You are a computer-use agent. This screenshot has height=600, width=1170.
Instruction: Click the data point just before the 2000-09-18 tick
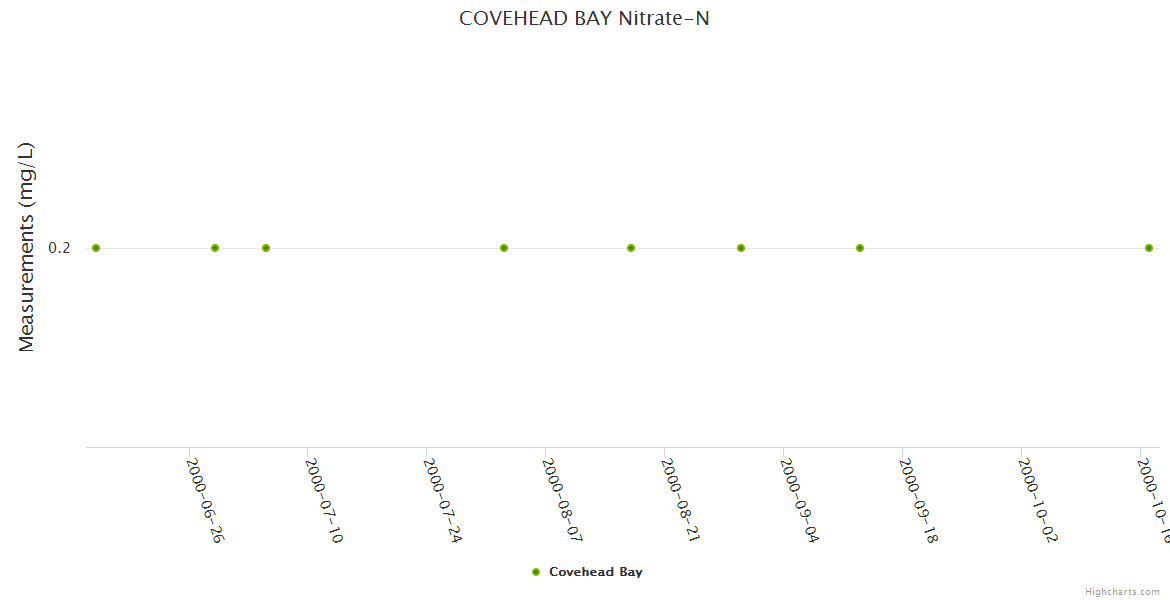coord(860,248)
